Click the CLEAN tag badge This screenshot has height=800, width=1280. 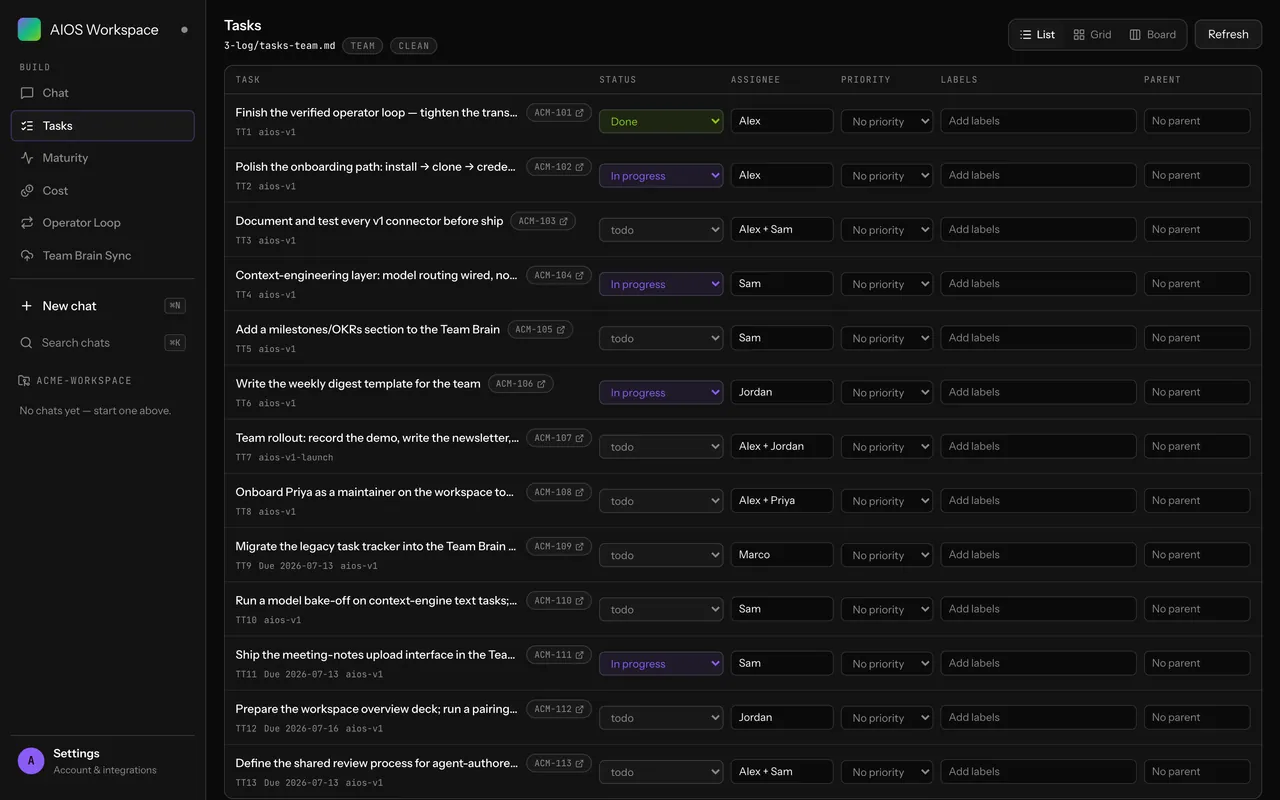tap(413, 46)
